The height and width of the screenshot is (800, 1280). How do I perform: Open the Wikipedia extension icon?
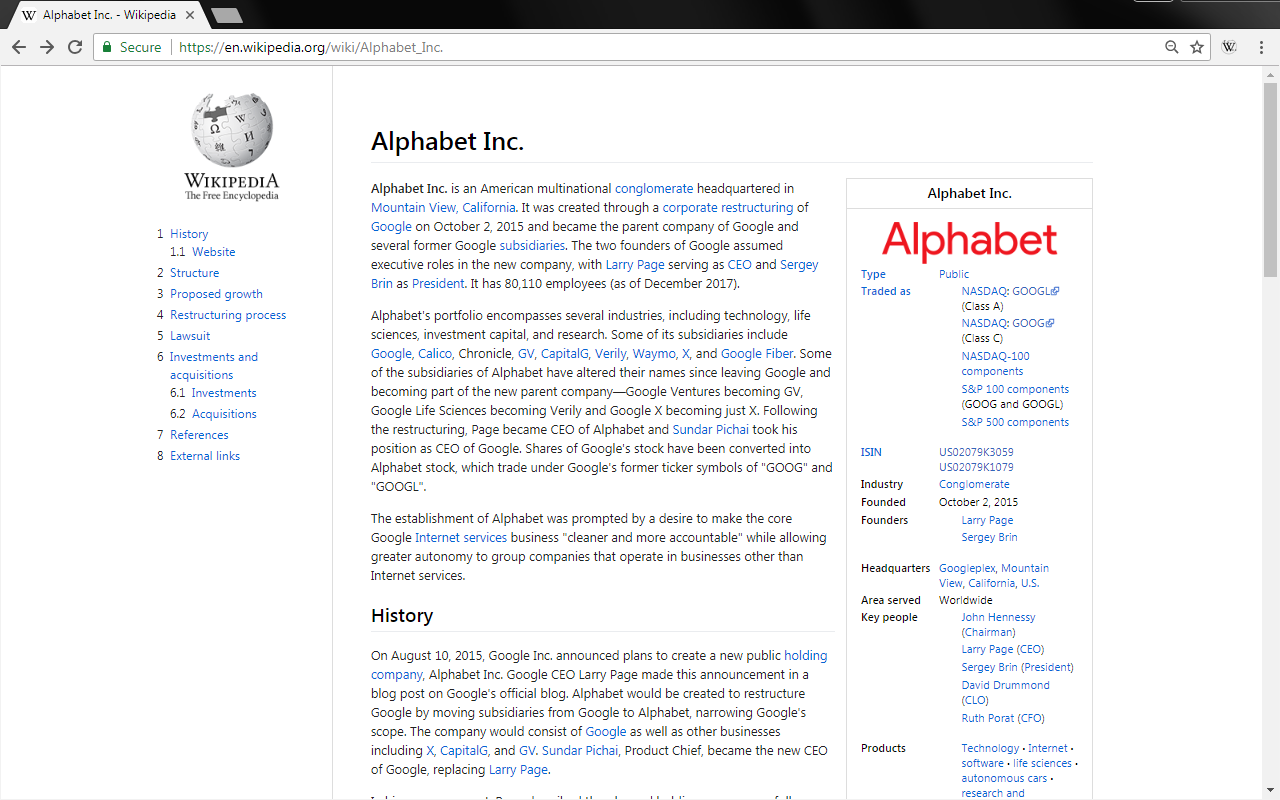tap(1228, 46)
